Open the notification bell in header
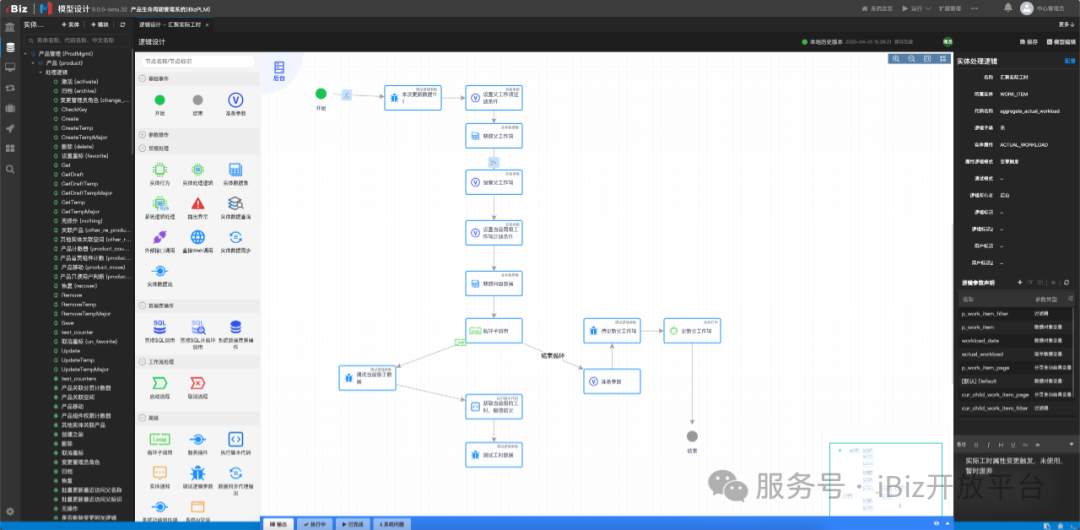 [1008, 8]
